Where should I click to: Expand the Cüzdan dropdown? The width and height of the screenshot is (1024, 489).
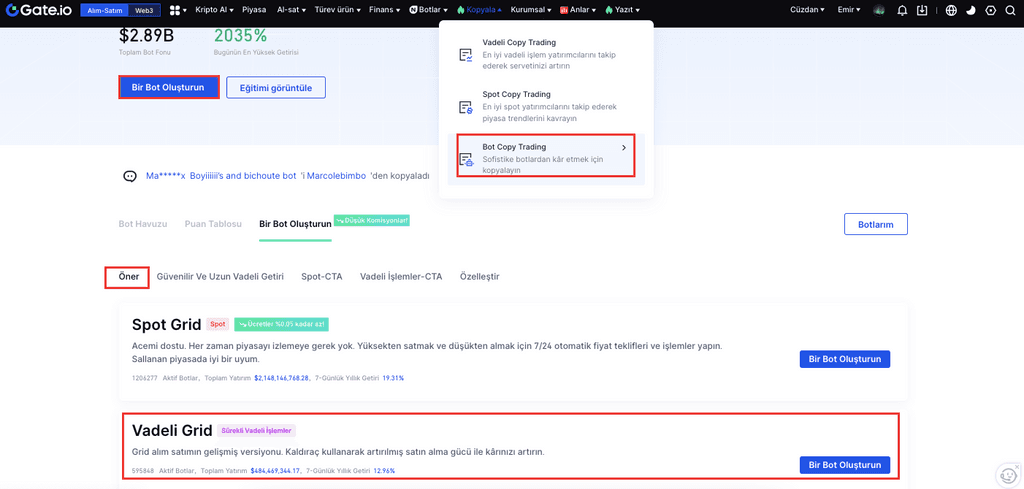click(x=807, y=10)
